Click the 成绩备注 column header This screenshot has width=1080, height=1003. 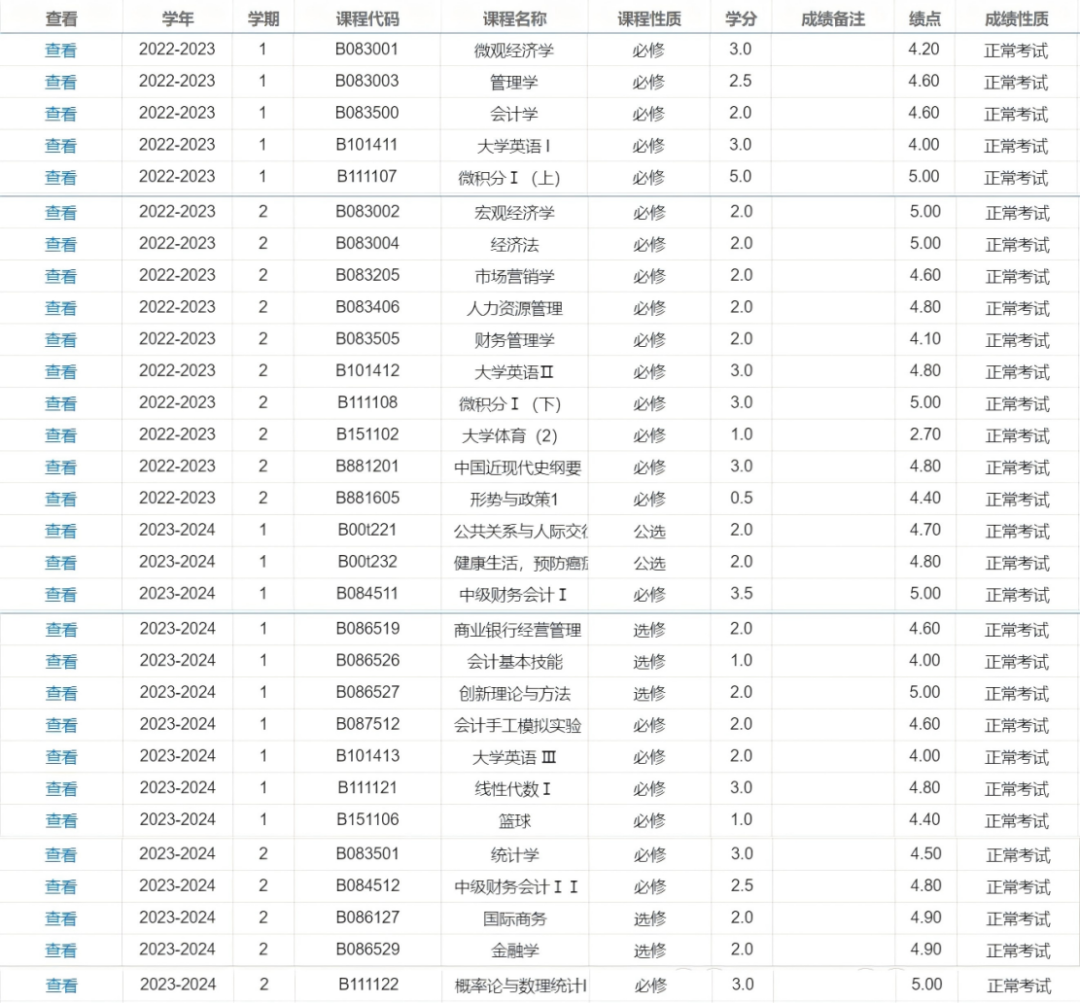(832, 19)
